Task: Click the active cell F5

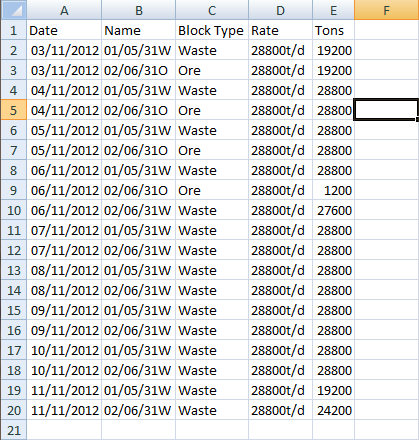Action: [x=386, y=110]
